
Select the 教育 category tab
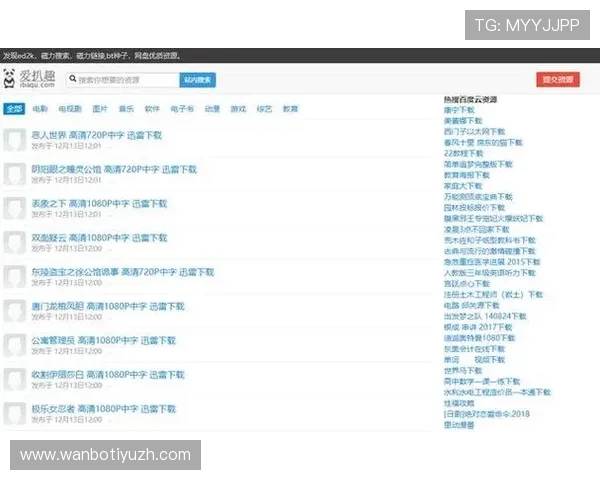[290, 109]
